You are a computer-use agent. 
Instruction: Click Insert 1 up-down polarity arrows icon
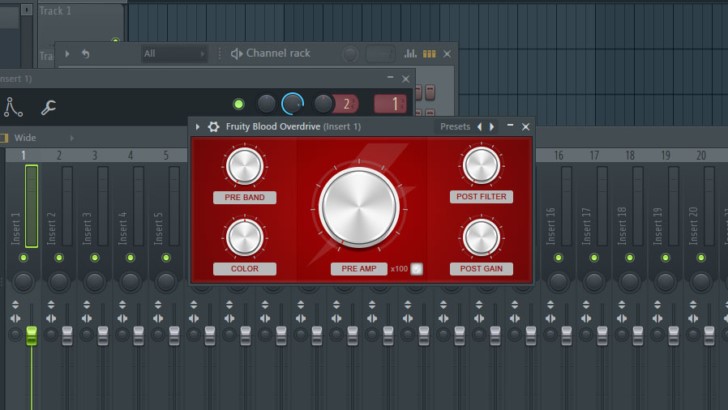click(x=15, y=305)
